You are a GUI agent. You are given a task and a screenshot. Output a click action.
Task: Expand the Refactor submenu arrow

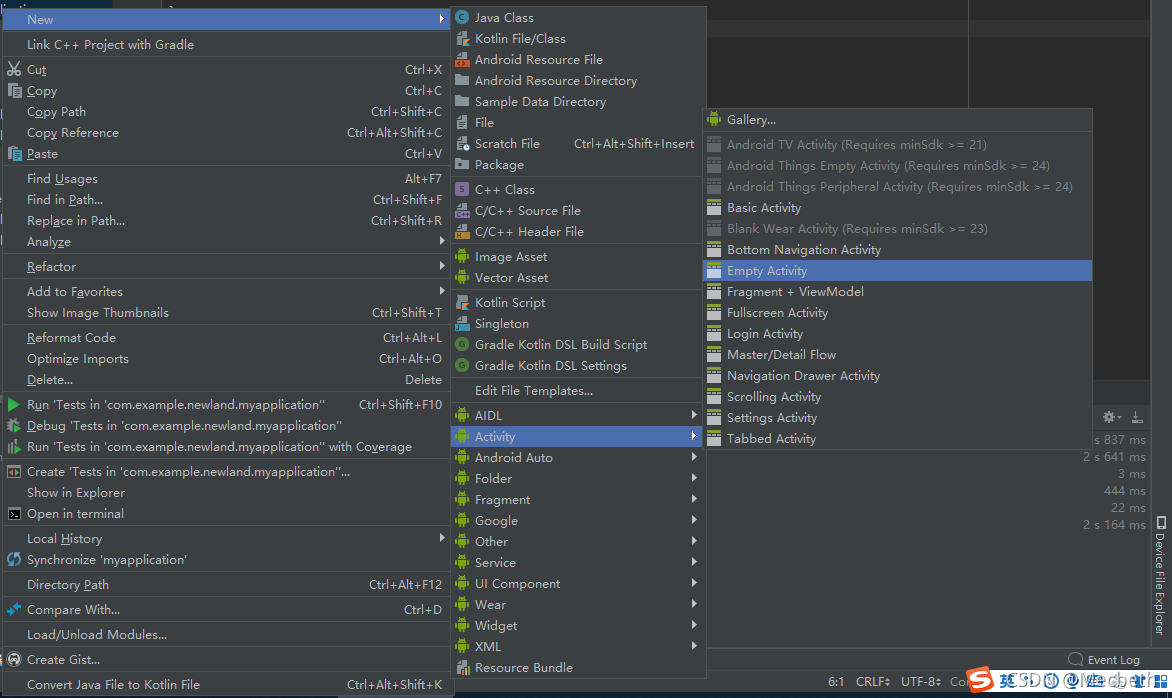pyautogui.click(x=442, y=266)
